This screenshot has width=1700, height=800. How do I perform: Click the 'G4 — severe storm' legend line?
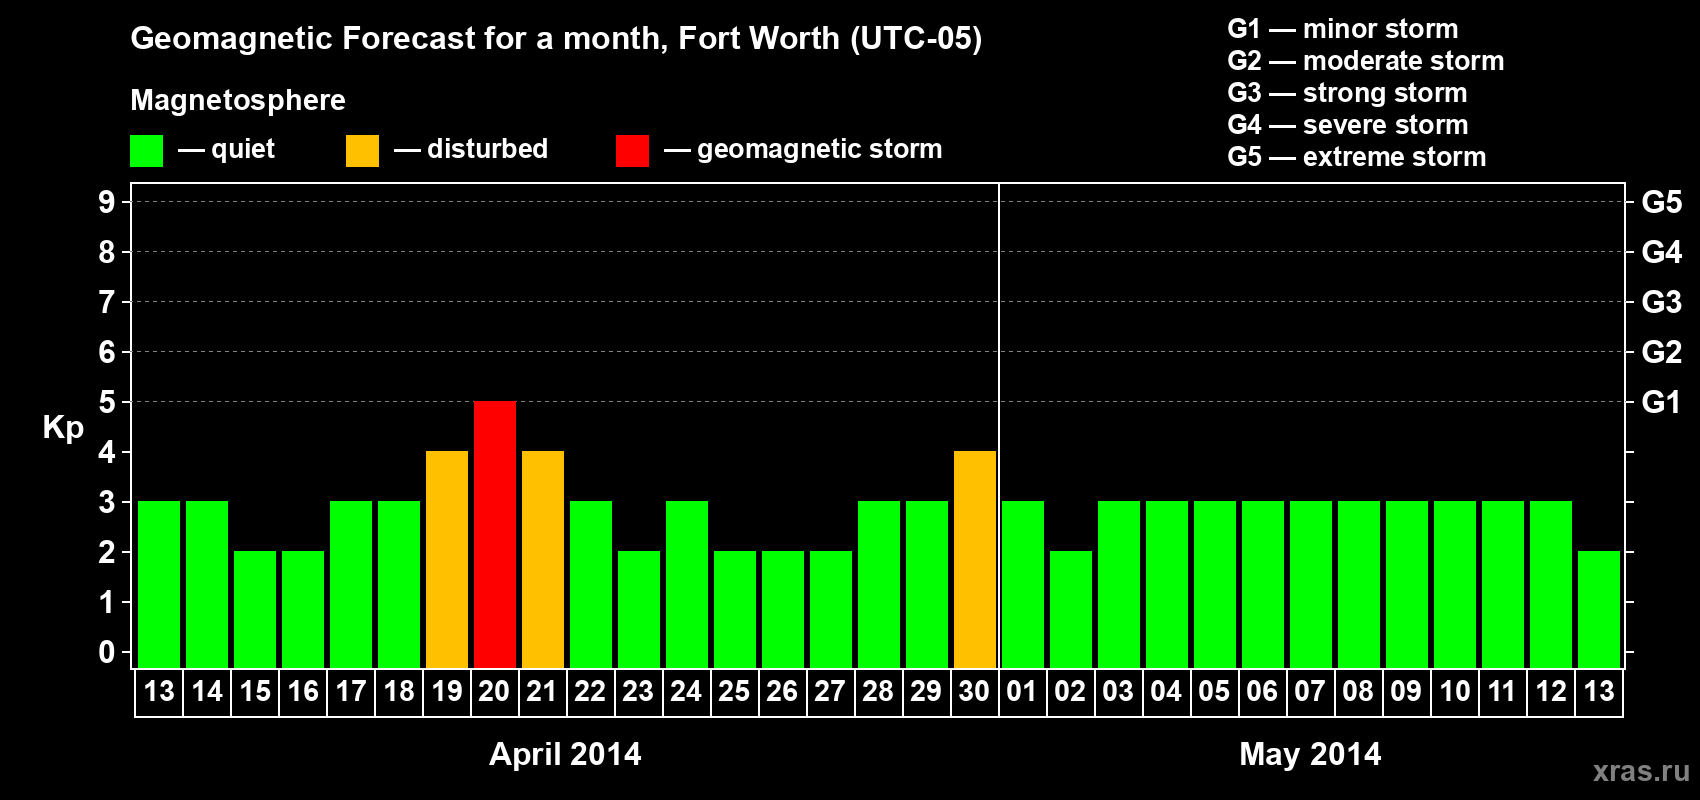point(1347,125)
